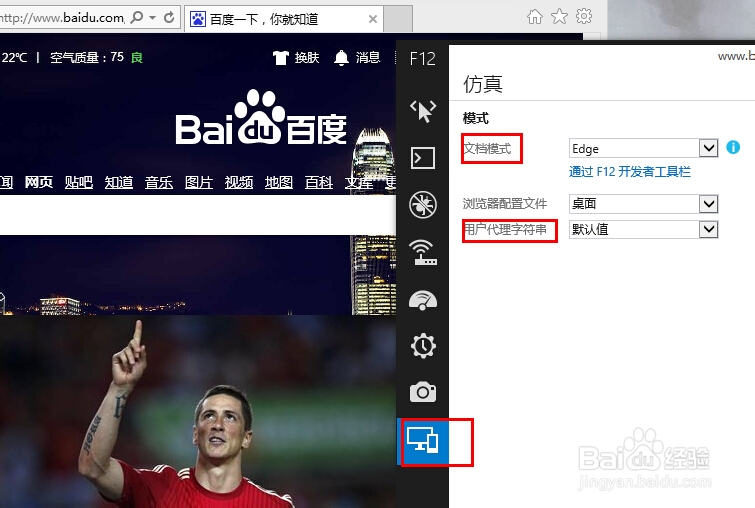Click the 音乐 navigation link
This screenshot has width=755, height=508.
coord(159,182)
